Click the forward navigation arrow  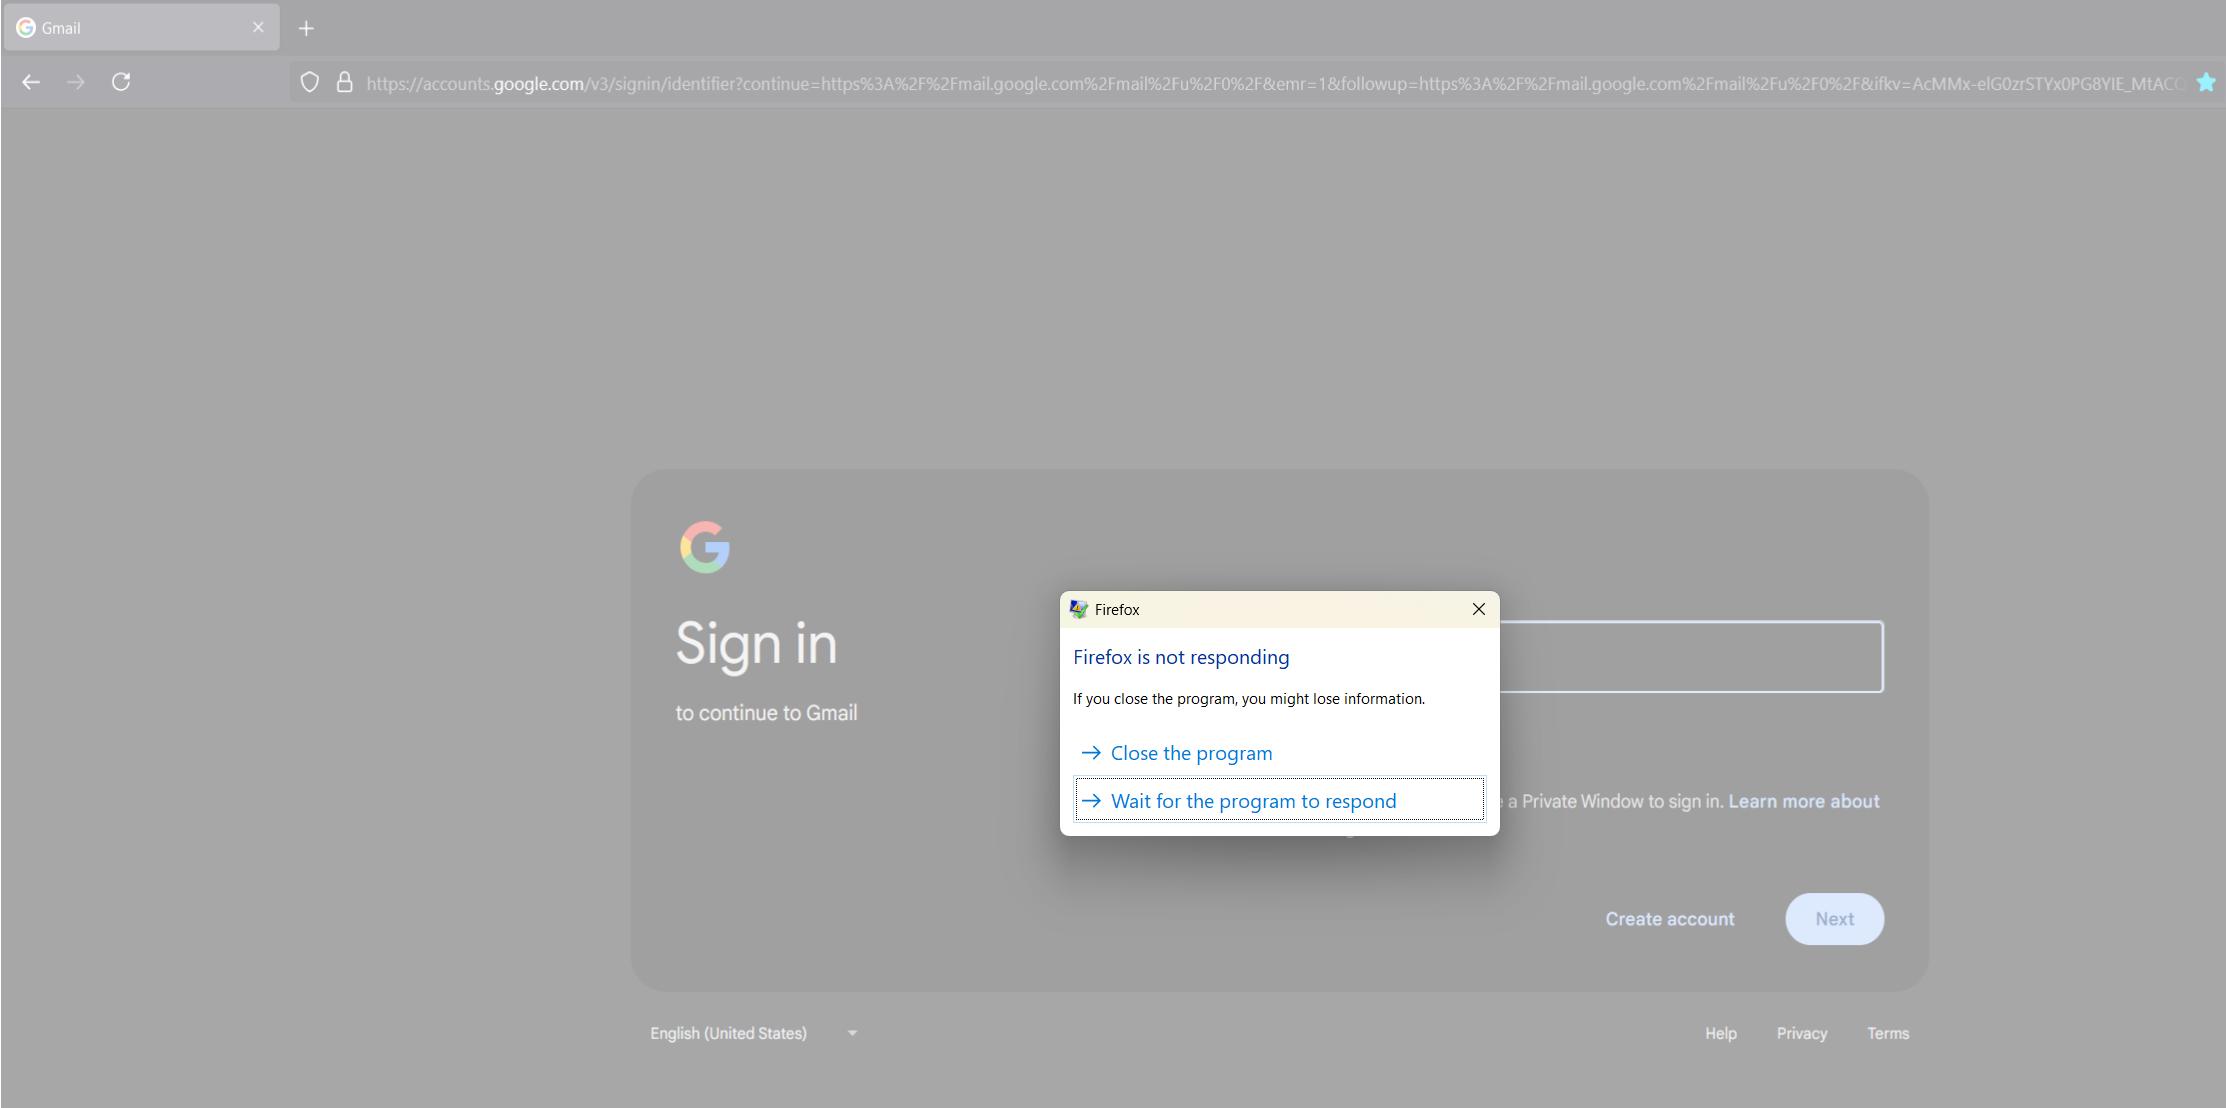pyautogui.click(x=77, y=82)
